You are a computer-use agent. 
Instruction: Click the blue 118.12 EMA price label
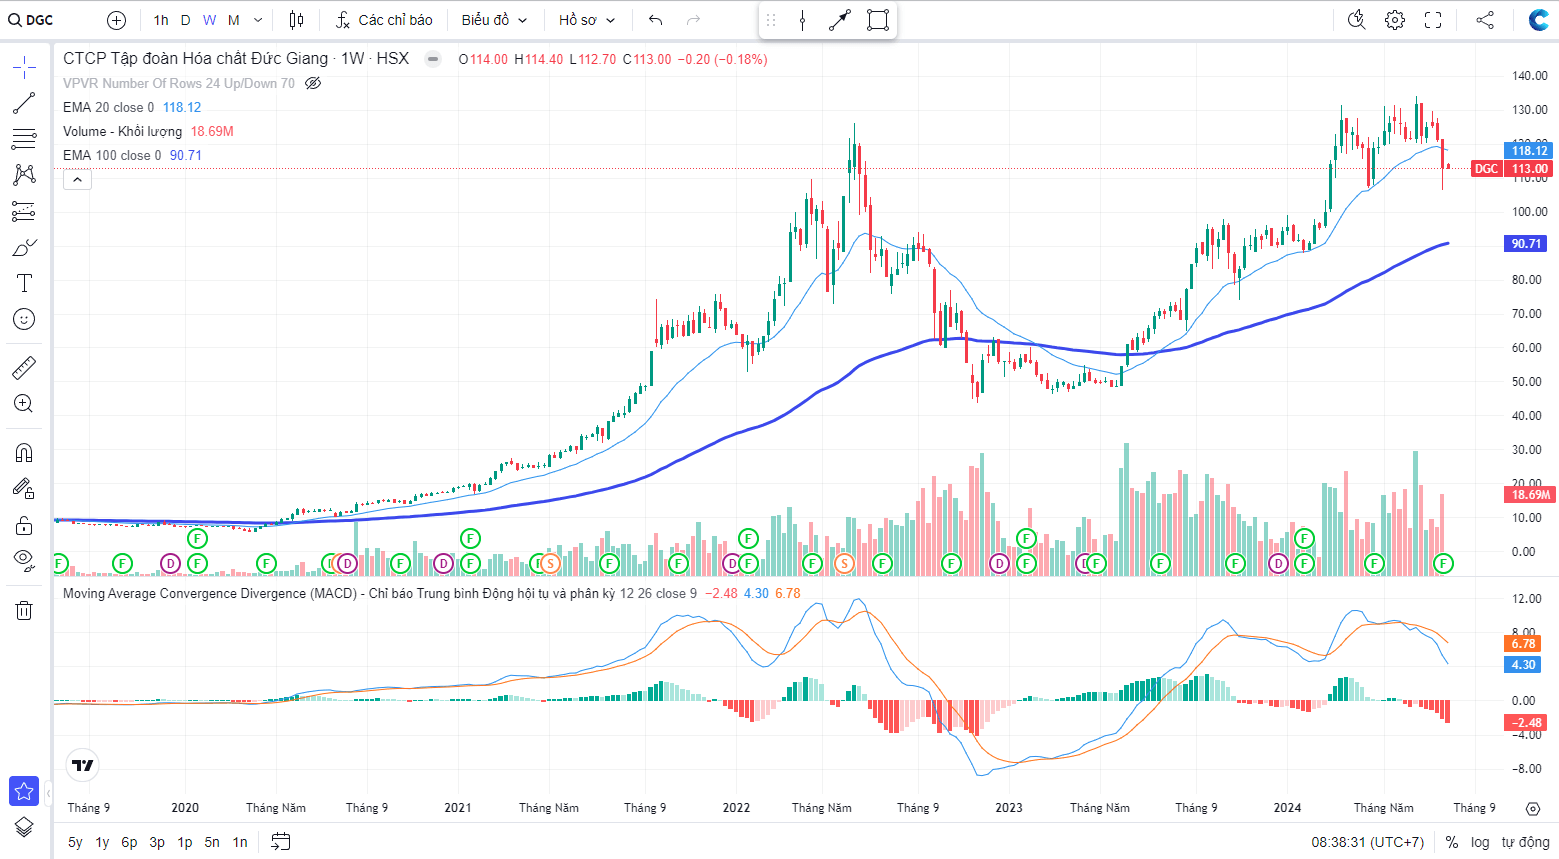pos(1529,151)
